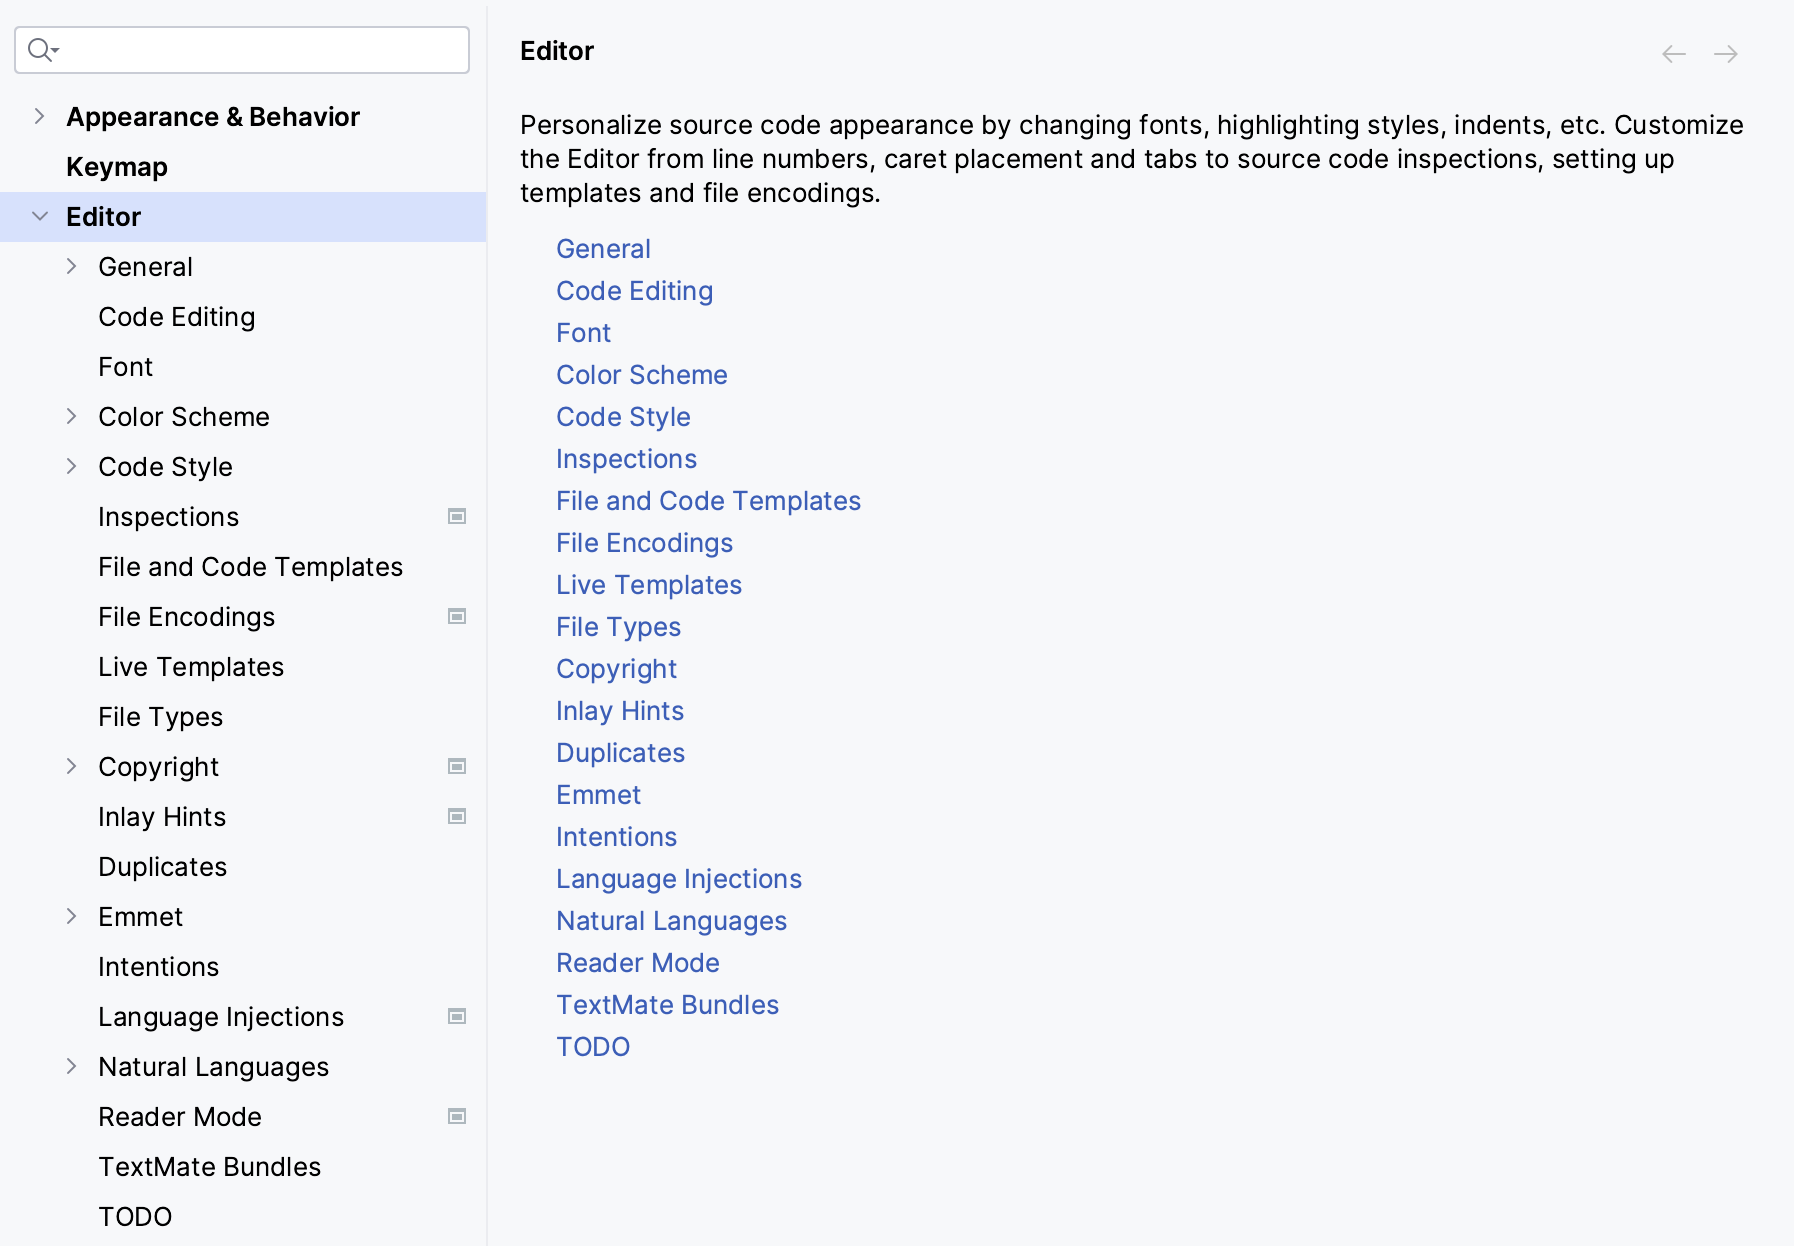Click the forward navigation arrow

tap(1725, 54)
